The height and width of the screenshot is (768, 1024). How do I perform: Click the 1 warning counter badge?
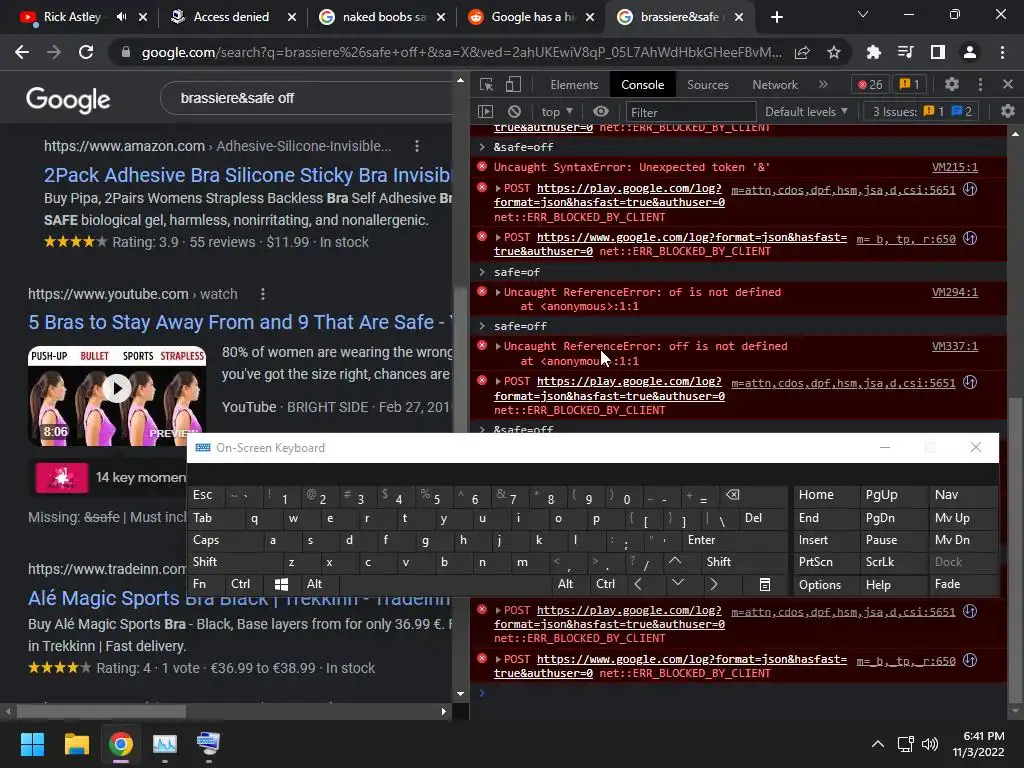tap(910, 85)
